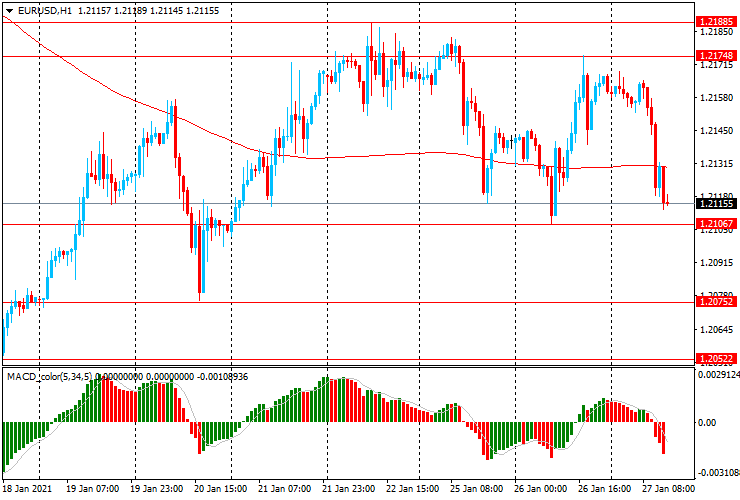
Task: Open the chart menu triangle beside EURUSD,H1
Action: [9, 11]
